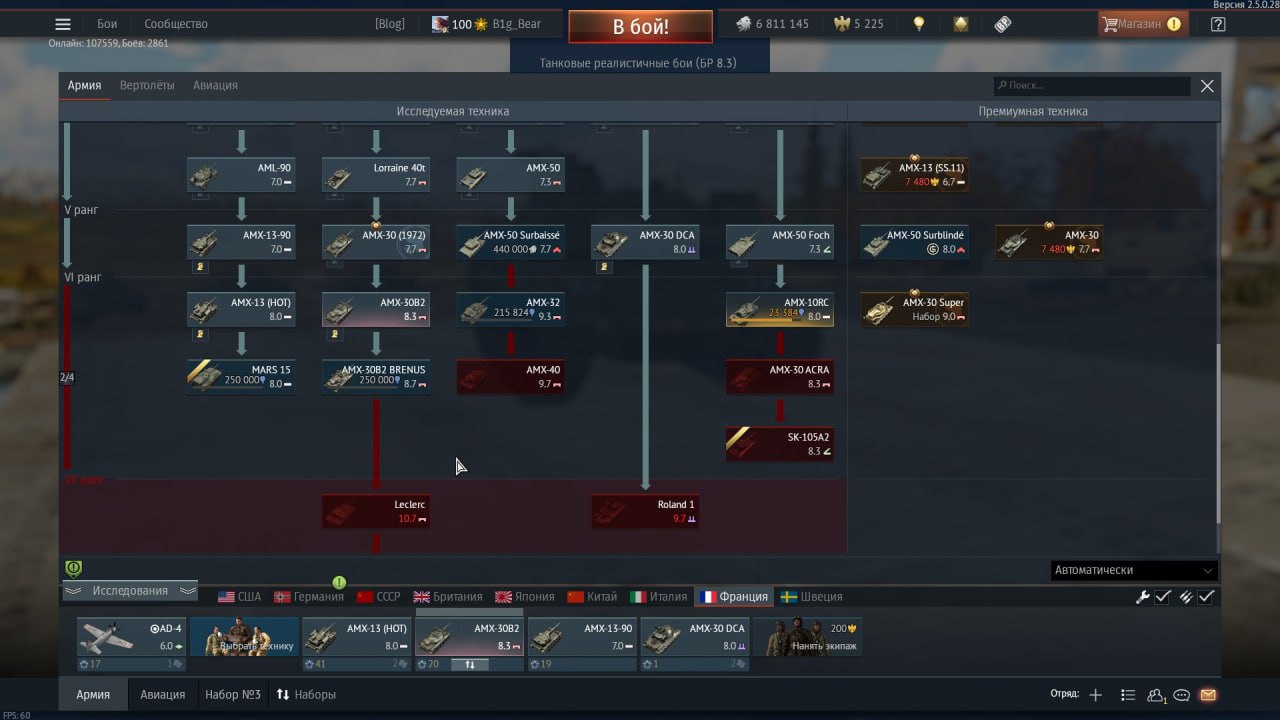
Task: Switch to the top Авиация tab
Action: click(x=215, y=85)
